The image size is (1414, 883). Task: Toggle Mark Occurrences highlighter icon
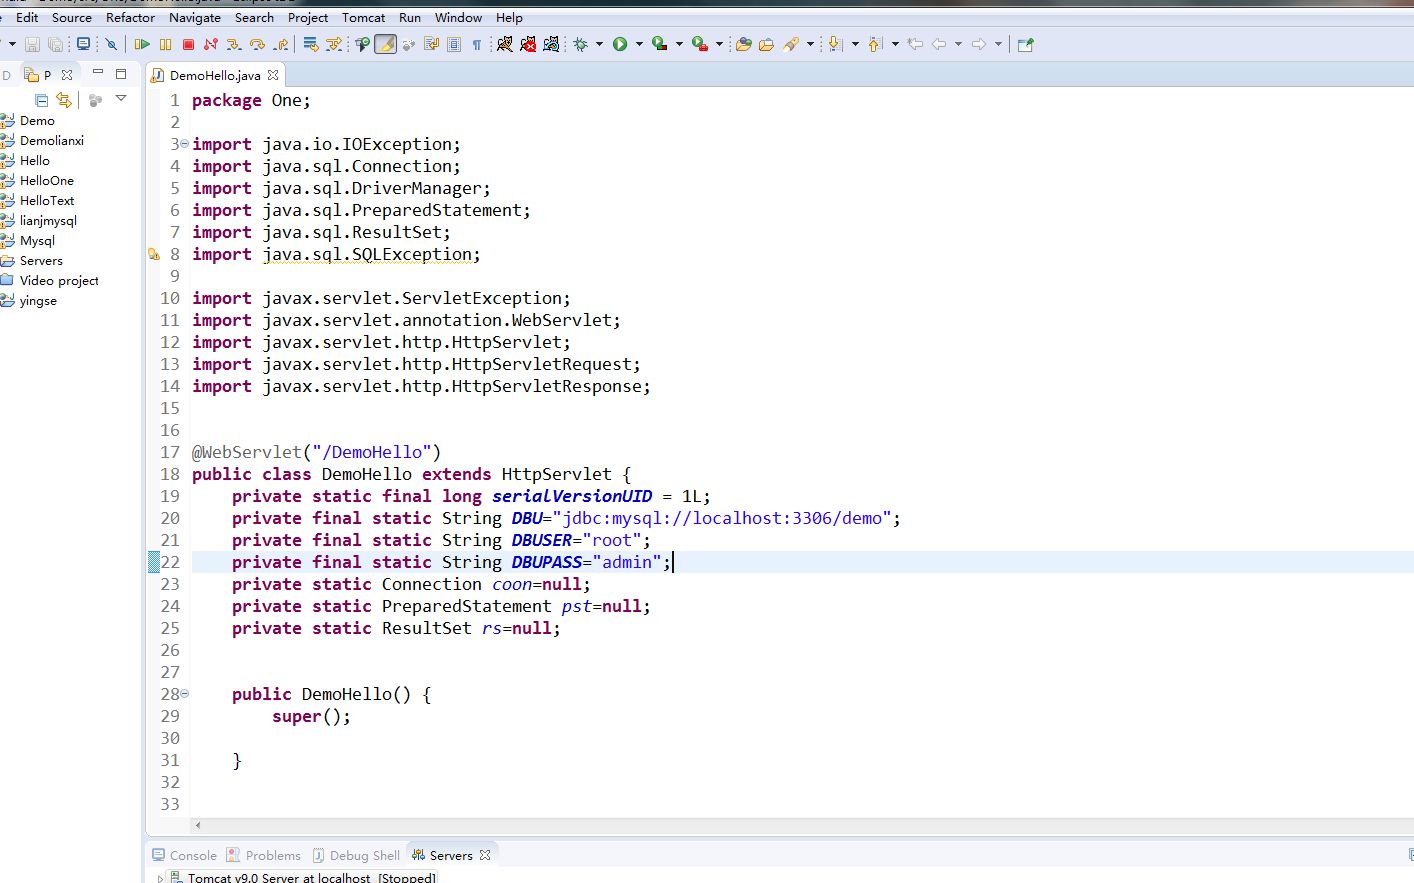(x=385, y=44)
